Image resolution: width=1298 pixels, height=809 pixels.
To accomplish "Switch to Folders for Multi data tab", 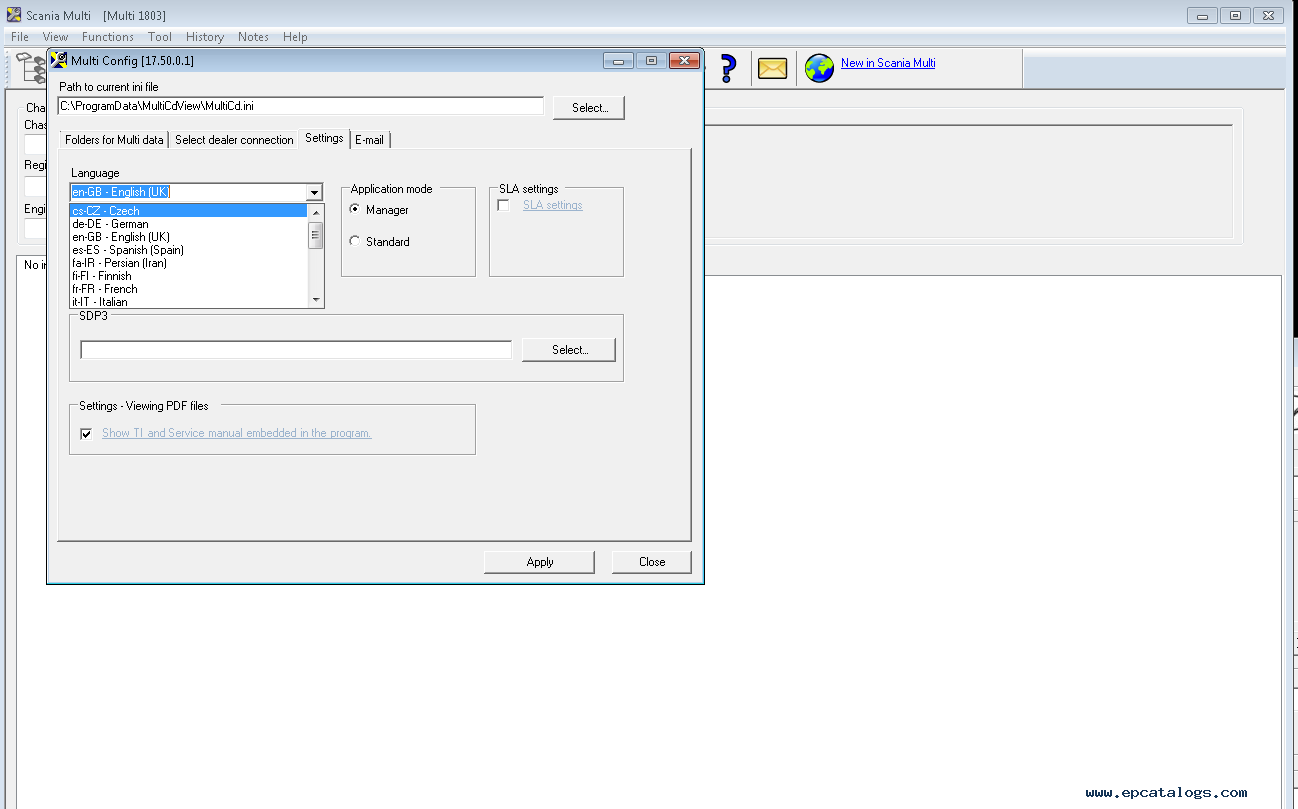I will point(114,140).
